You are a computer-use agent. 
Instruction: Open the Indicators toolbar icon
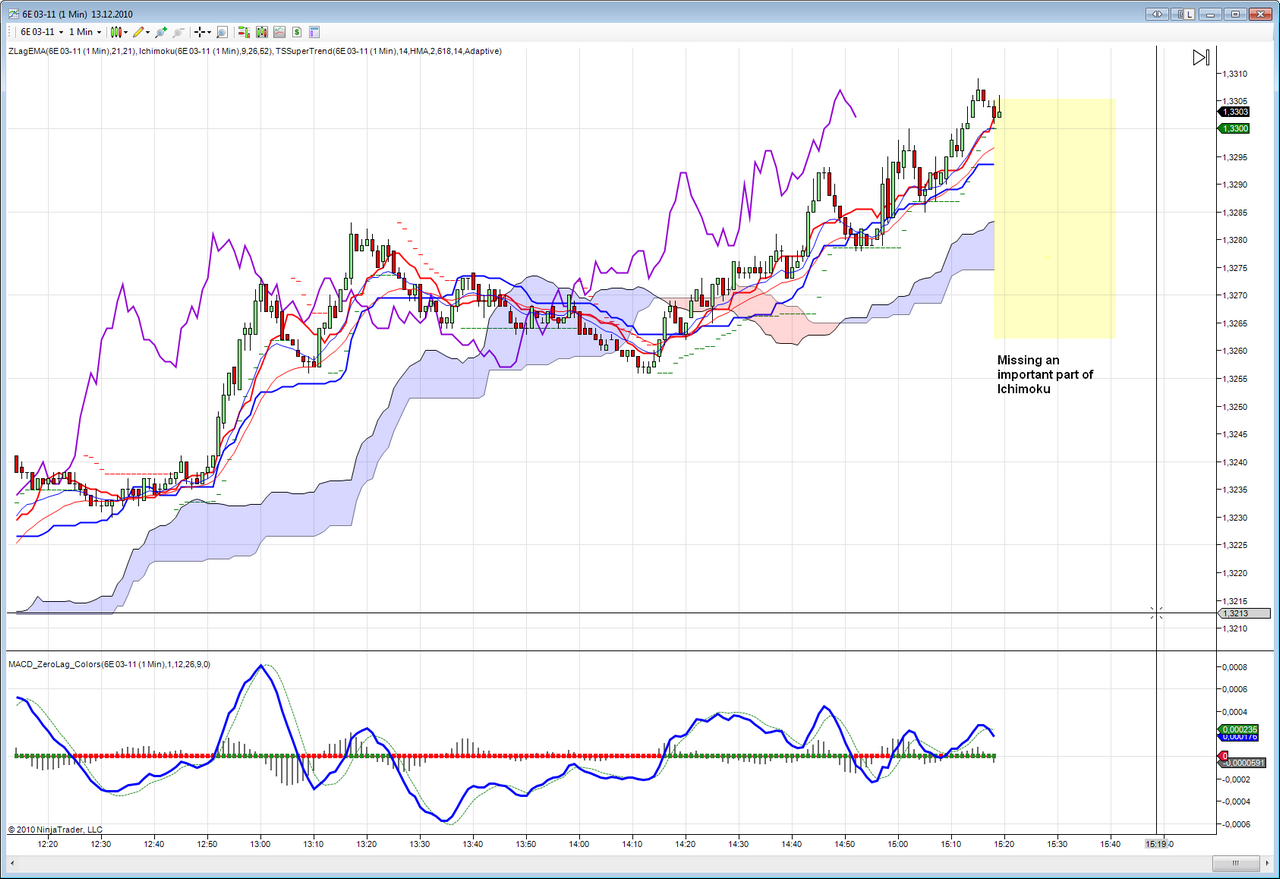click(x=279, y=32)
